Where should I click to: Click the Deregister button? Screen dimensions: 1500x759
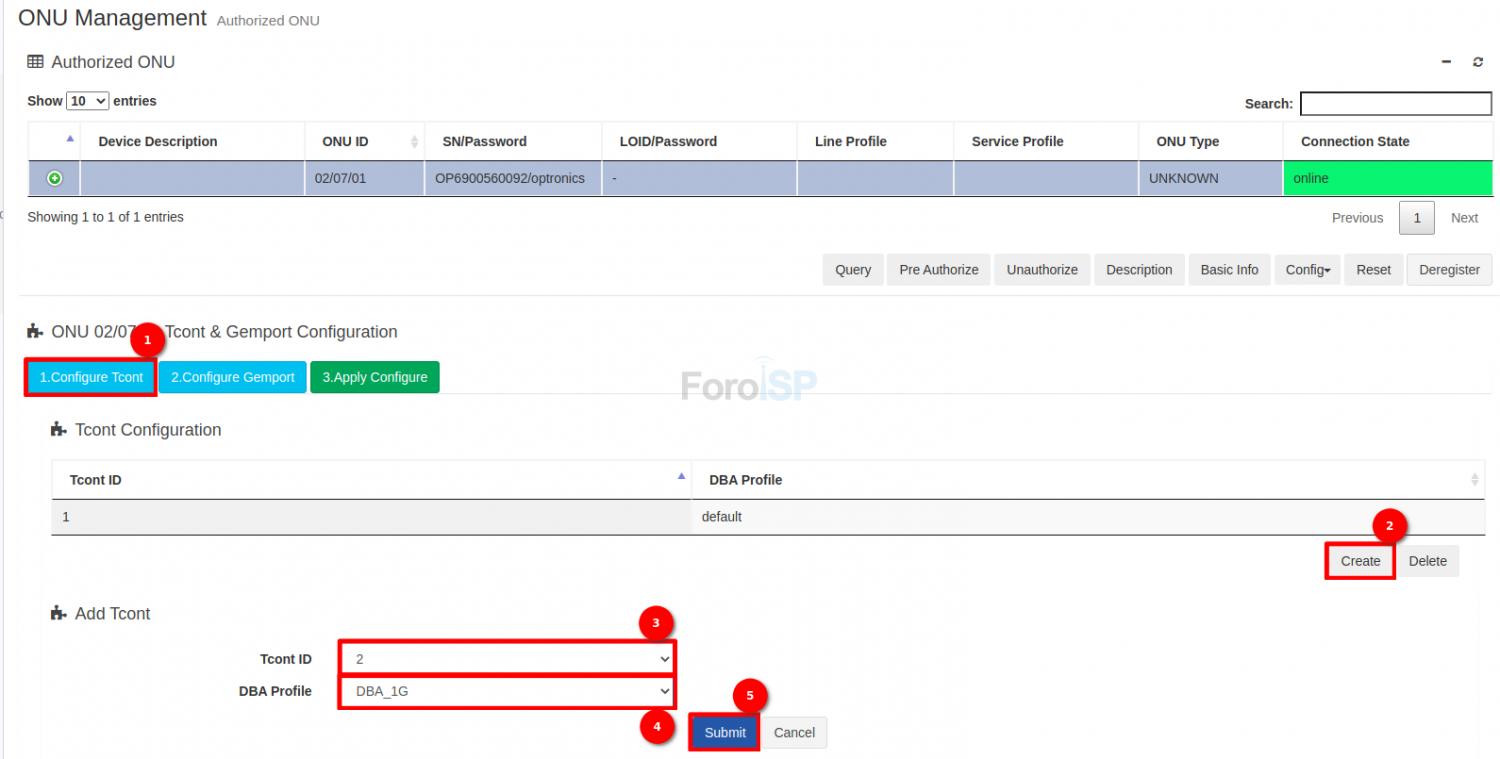click(1449, 270)
